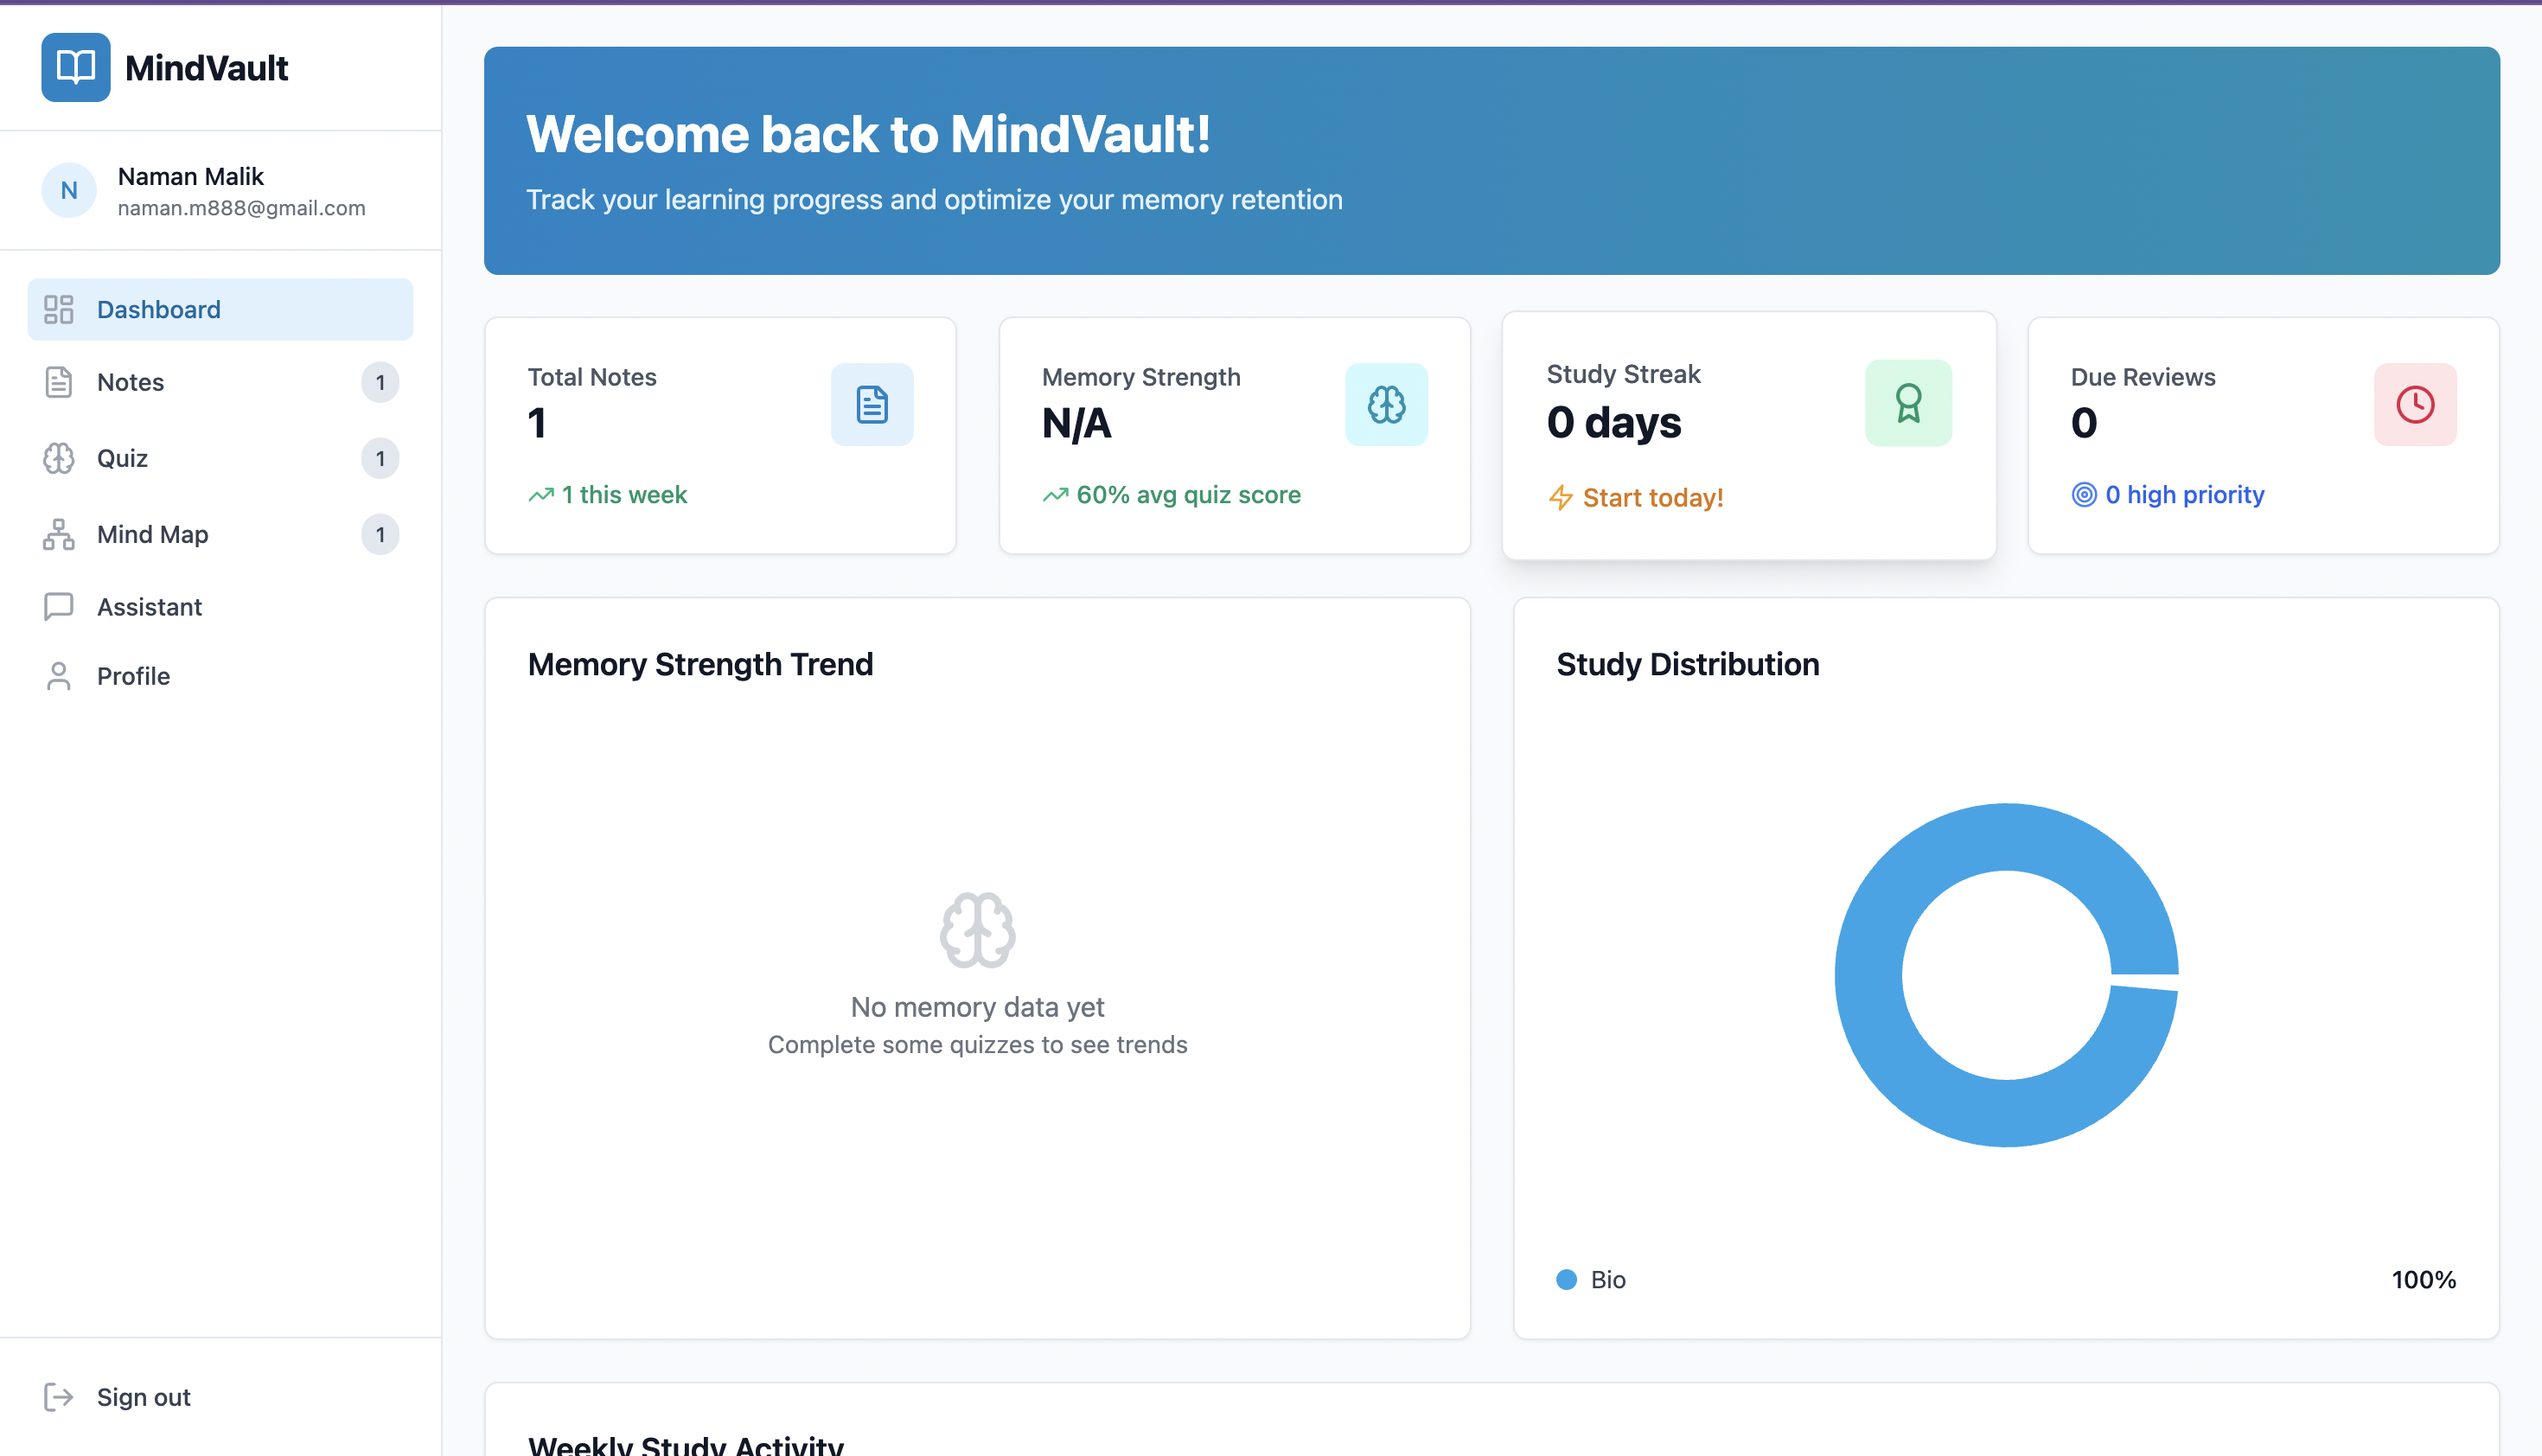Go to Notes in the sidebar
This screenshot has height=1456, width=2542.
[x=130, y=382]
